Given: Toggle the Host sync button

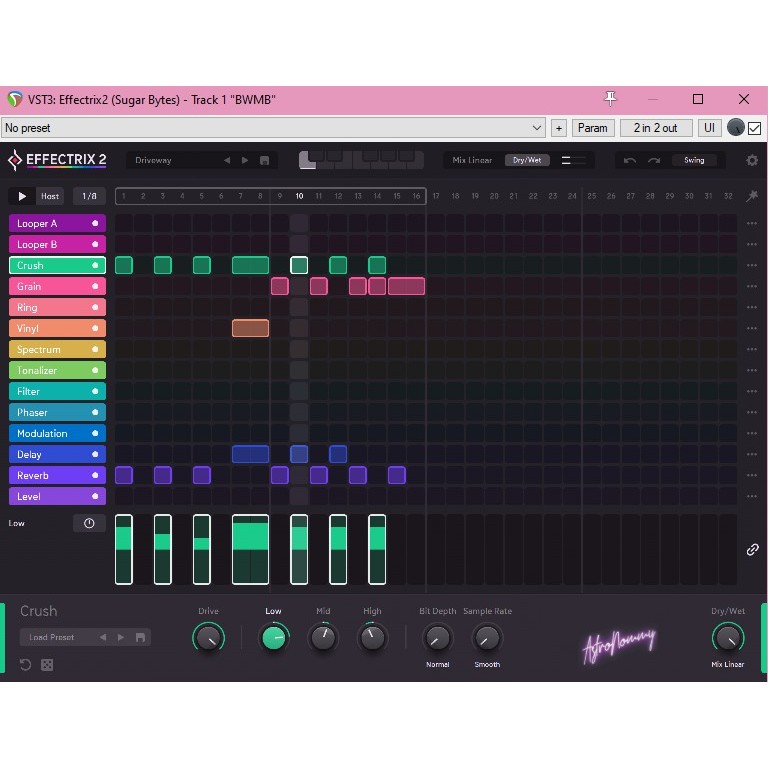Looking at the screenshot, I should pyautogui.click(x=50, y=197).
